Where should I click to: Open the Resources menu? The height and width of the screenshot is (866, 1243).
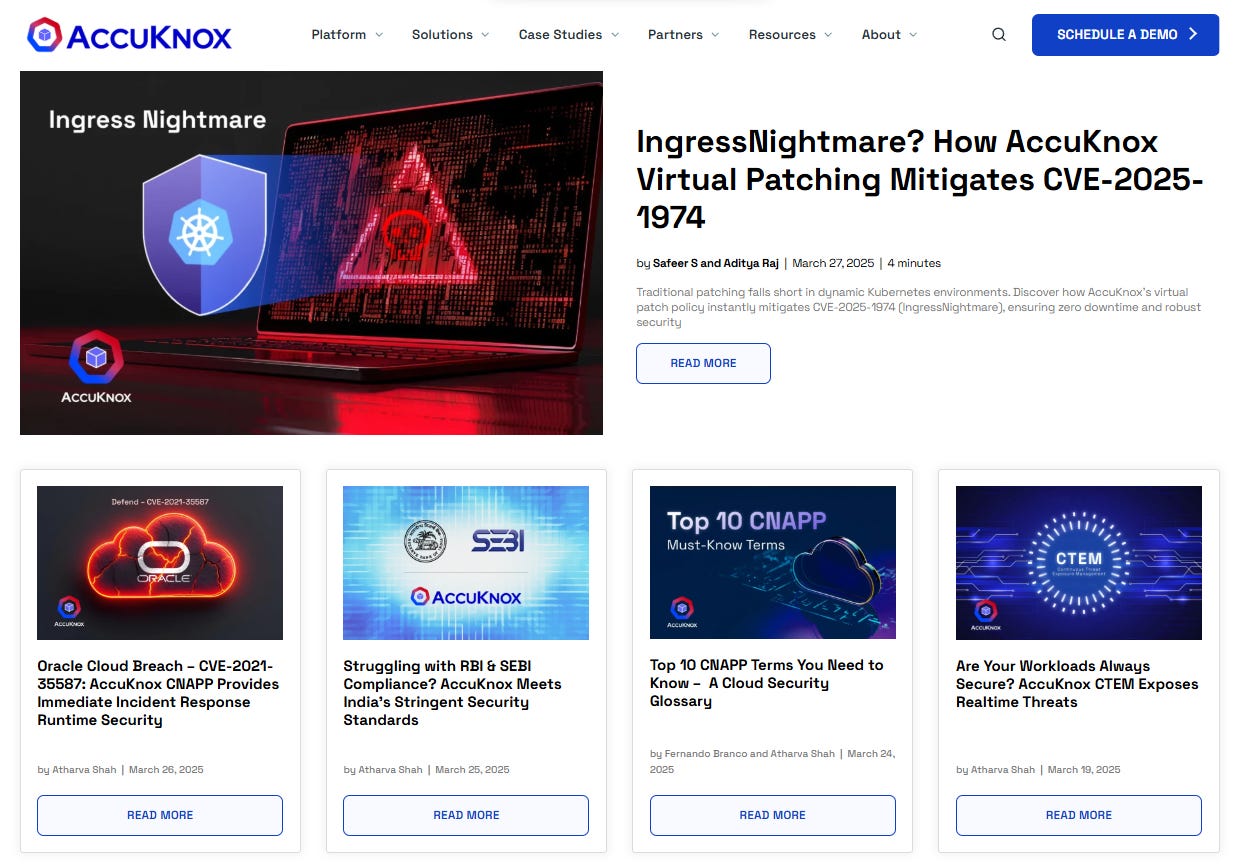(791, 35)
